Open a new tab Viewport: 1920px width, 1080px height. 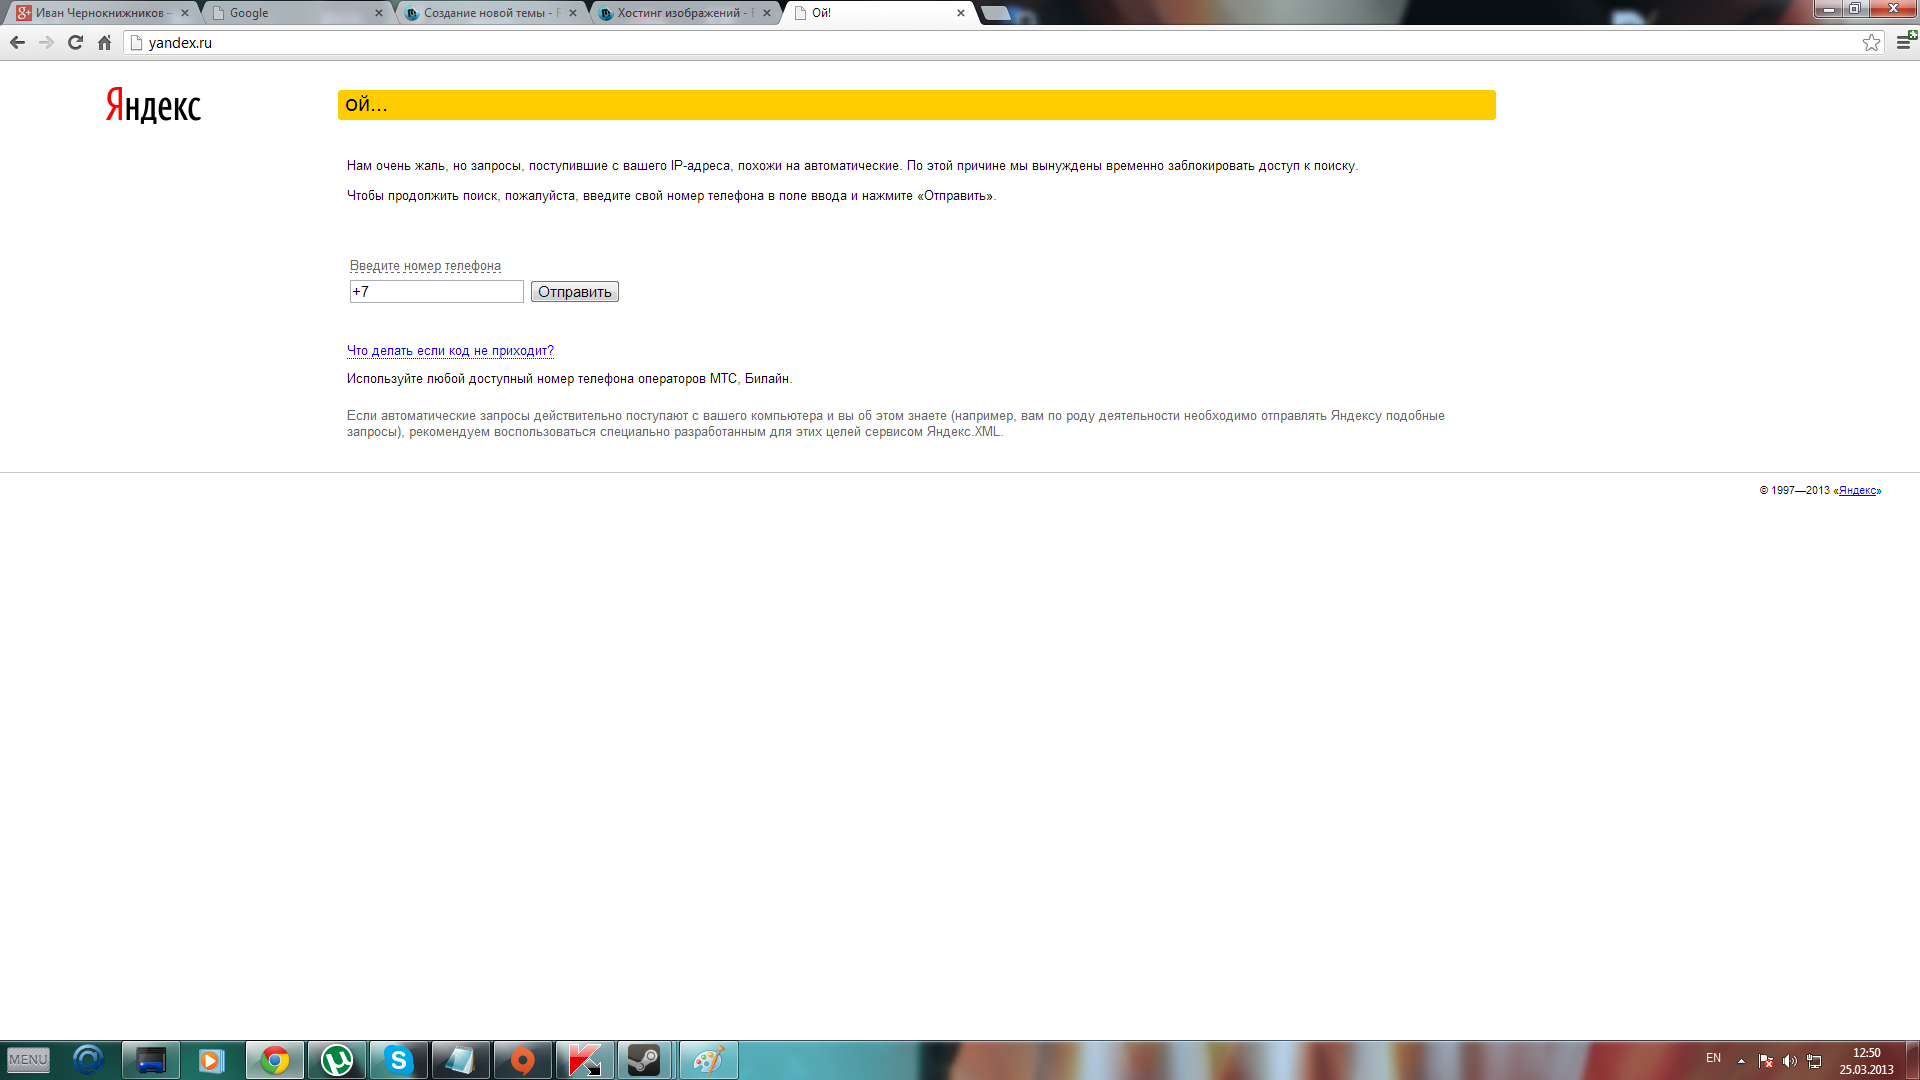[x=996, y=13]
